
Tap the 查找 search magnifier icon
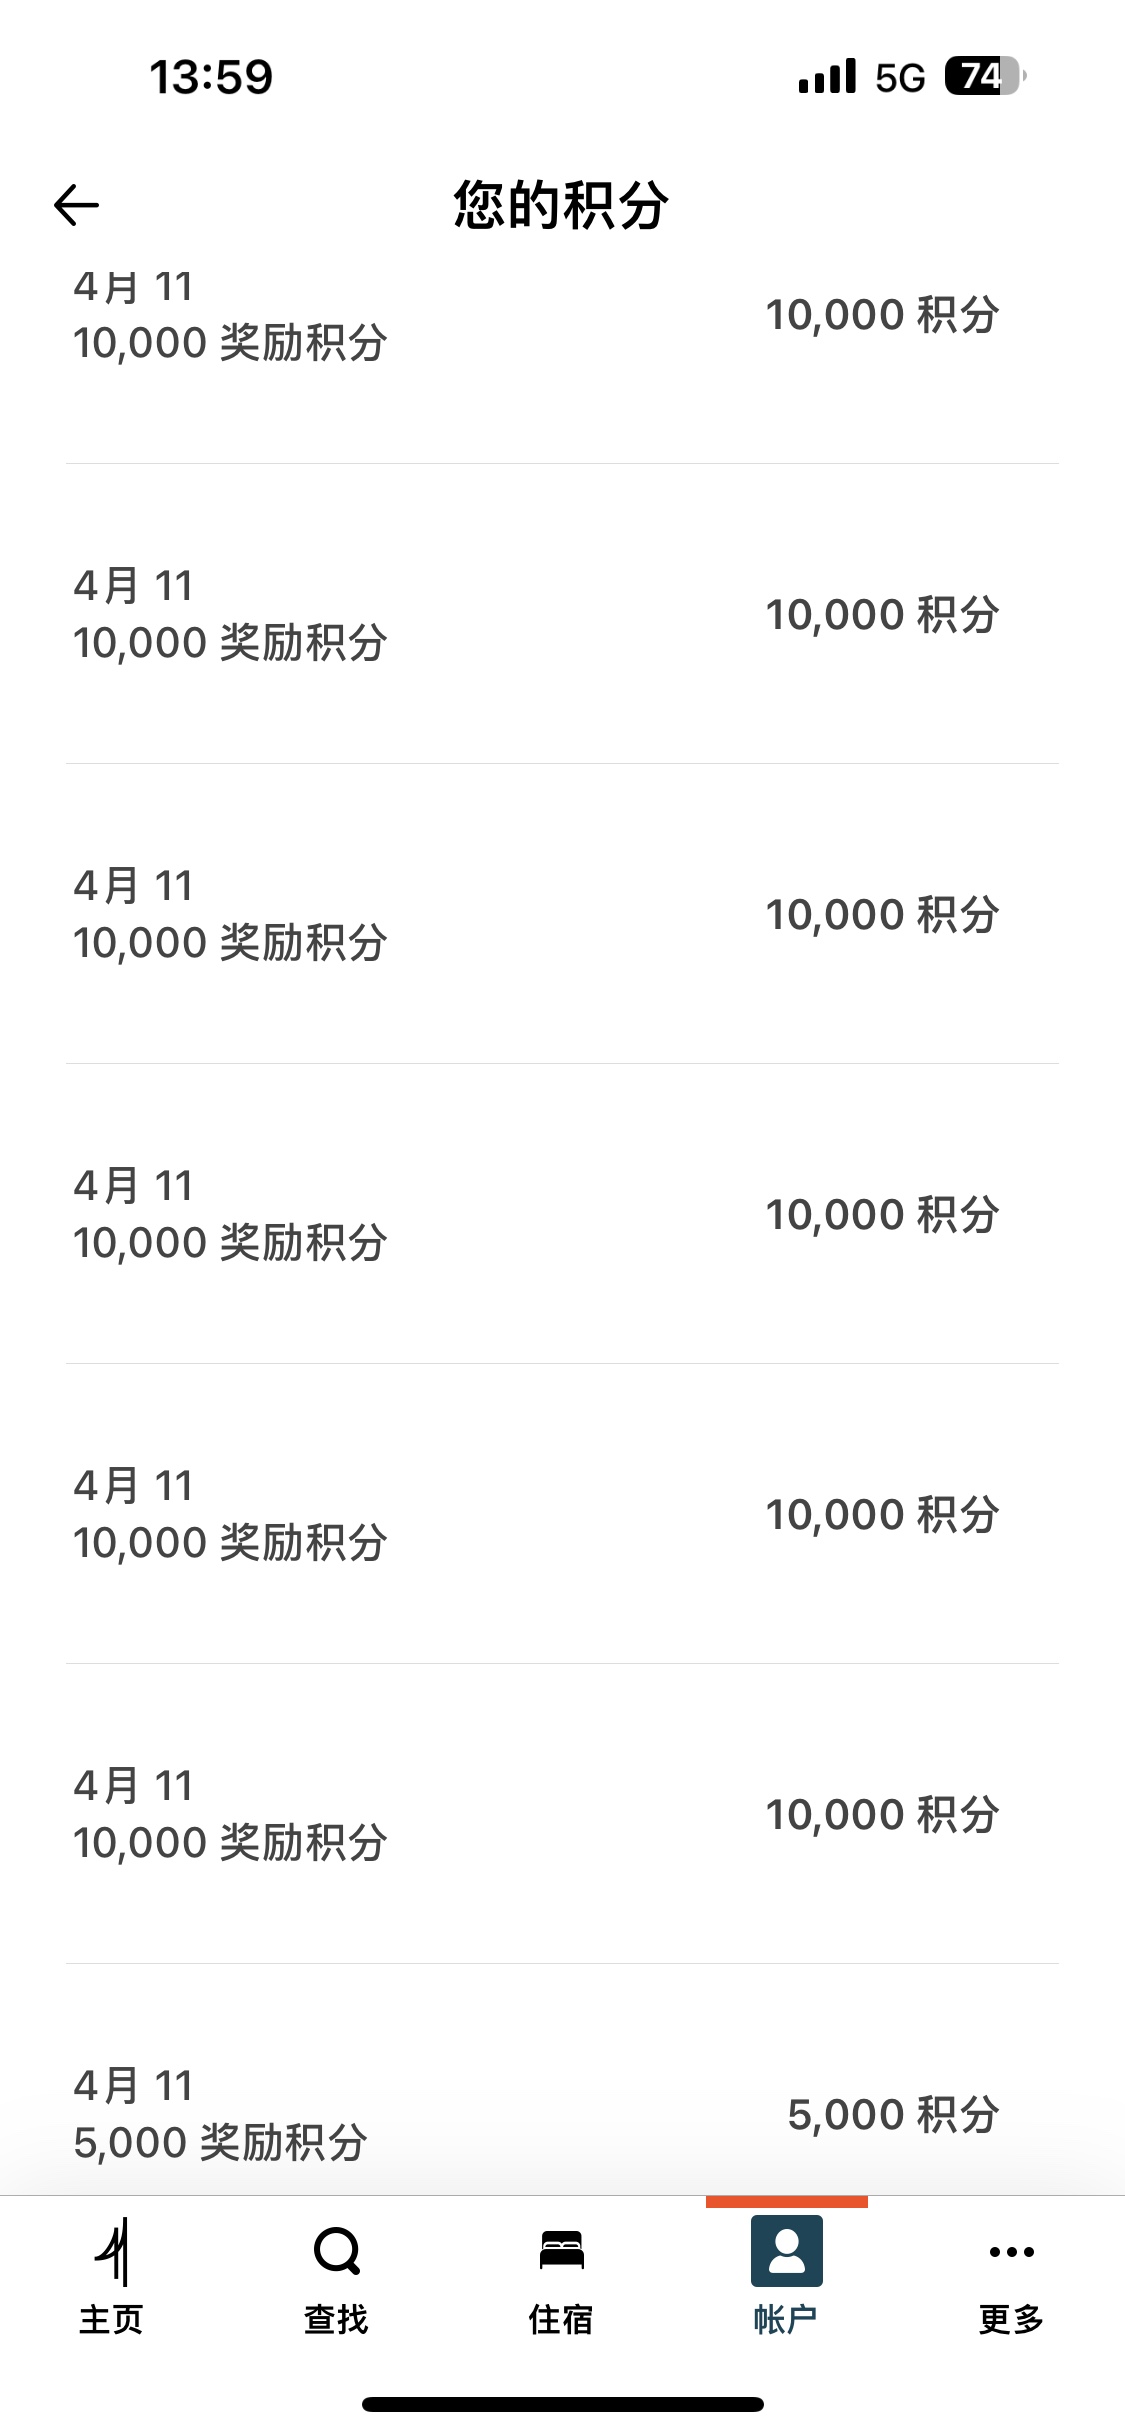point(337,2251)
